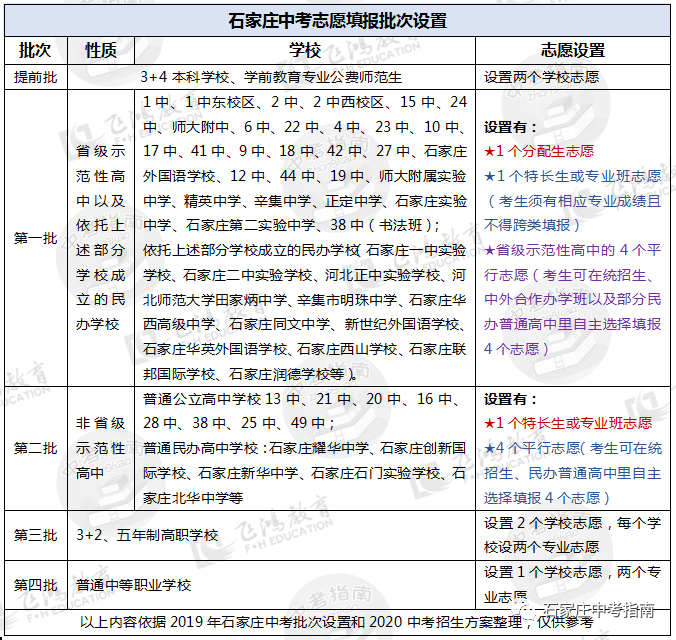Click the line 邦国际学校、石家庄润德学校等

coord(250,374)
